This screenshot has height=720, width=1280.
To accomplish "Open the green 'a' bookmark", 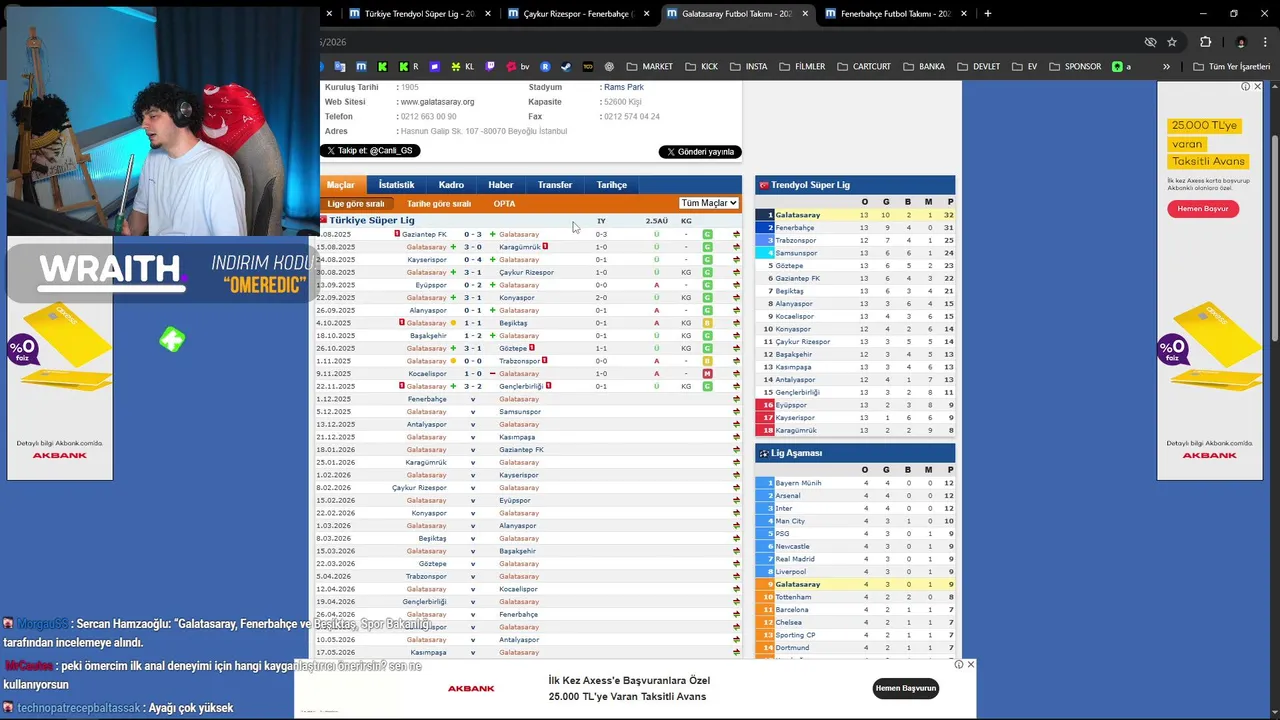I will click(1122, 67).
